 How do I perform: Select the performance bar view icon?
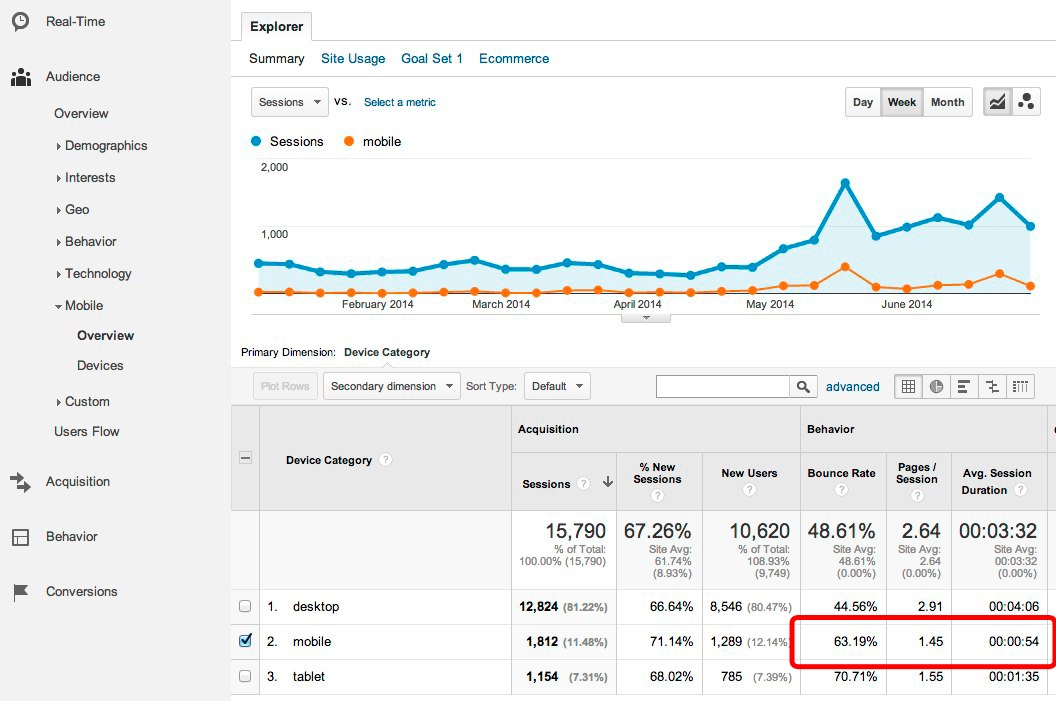click(964, 386)
